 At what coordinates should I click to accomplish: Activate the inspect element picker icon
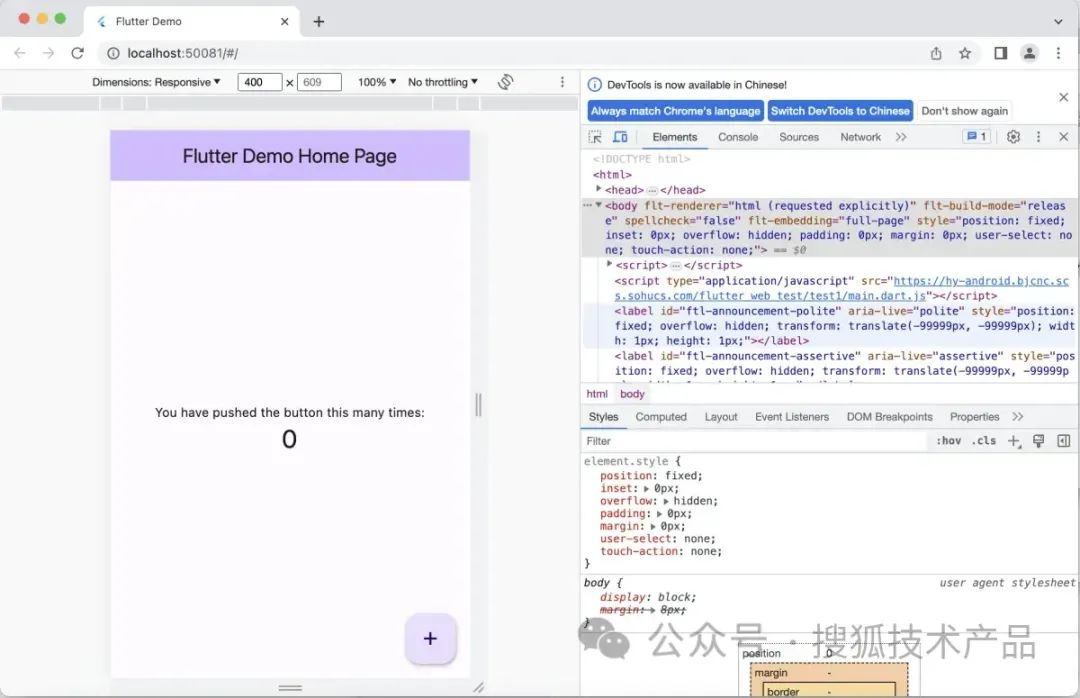595,137
